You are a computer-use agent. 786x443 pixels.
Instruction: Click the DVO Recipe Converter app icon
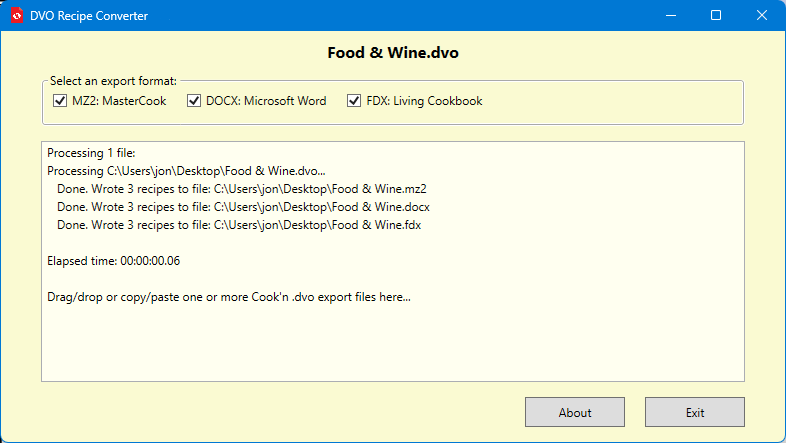point(17,16)
